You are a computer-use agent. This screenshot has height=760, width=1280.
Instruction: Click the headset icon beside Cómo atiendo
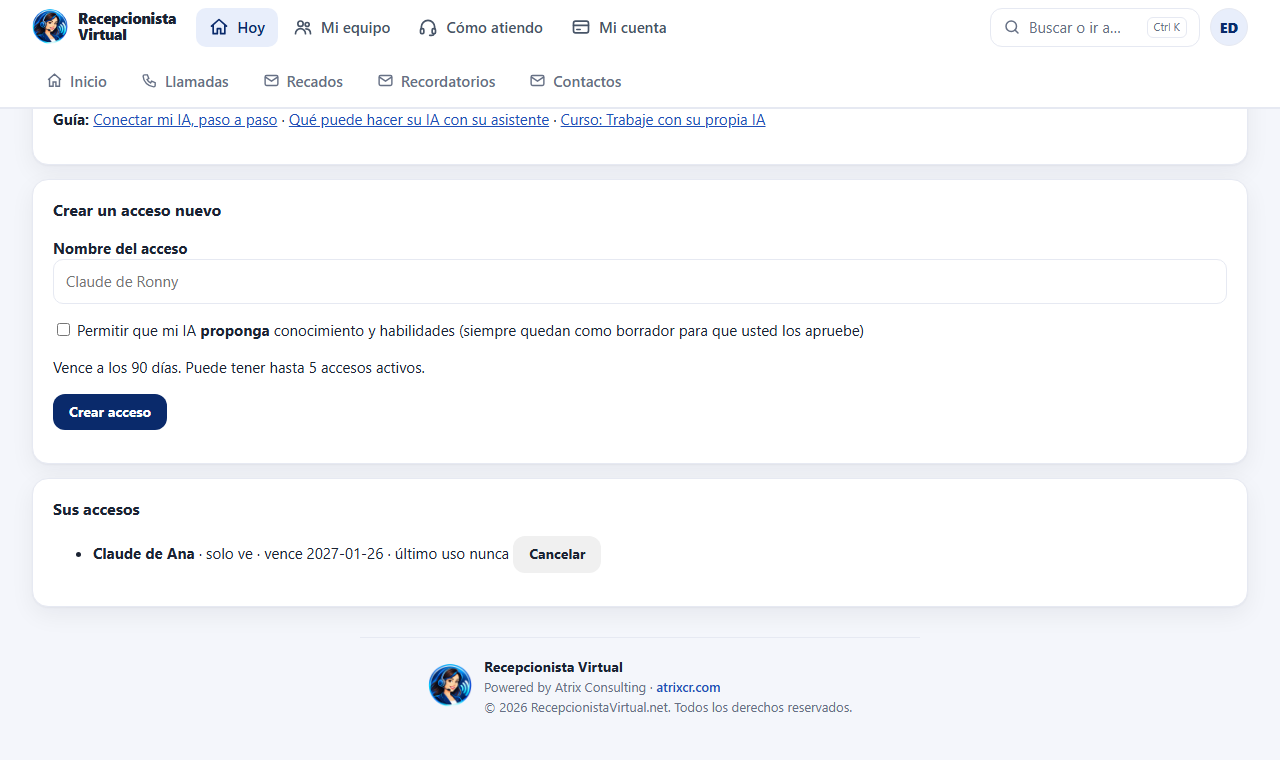428,28
